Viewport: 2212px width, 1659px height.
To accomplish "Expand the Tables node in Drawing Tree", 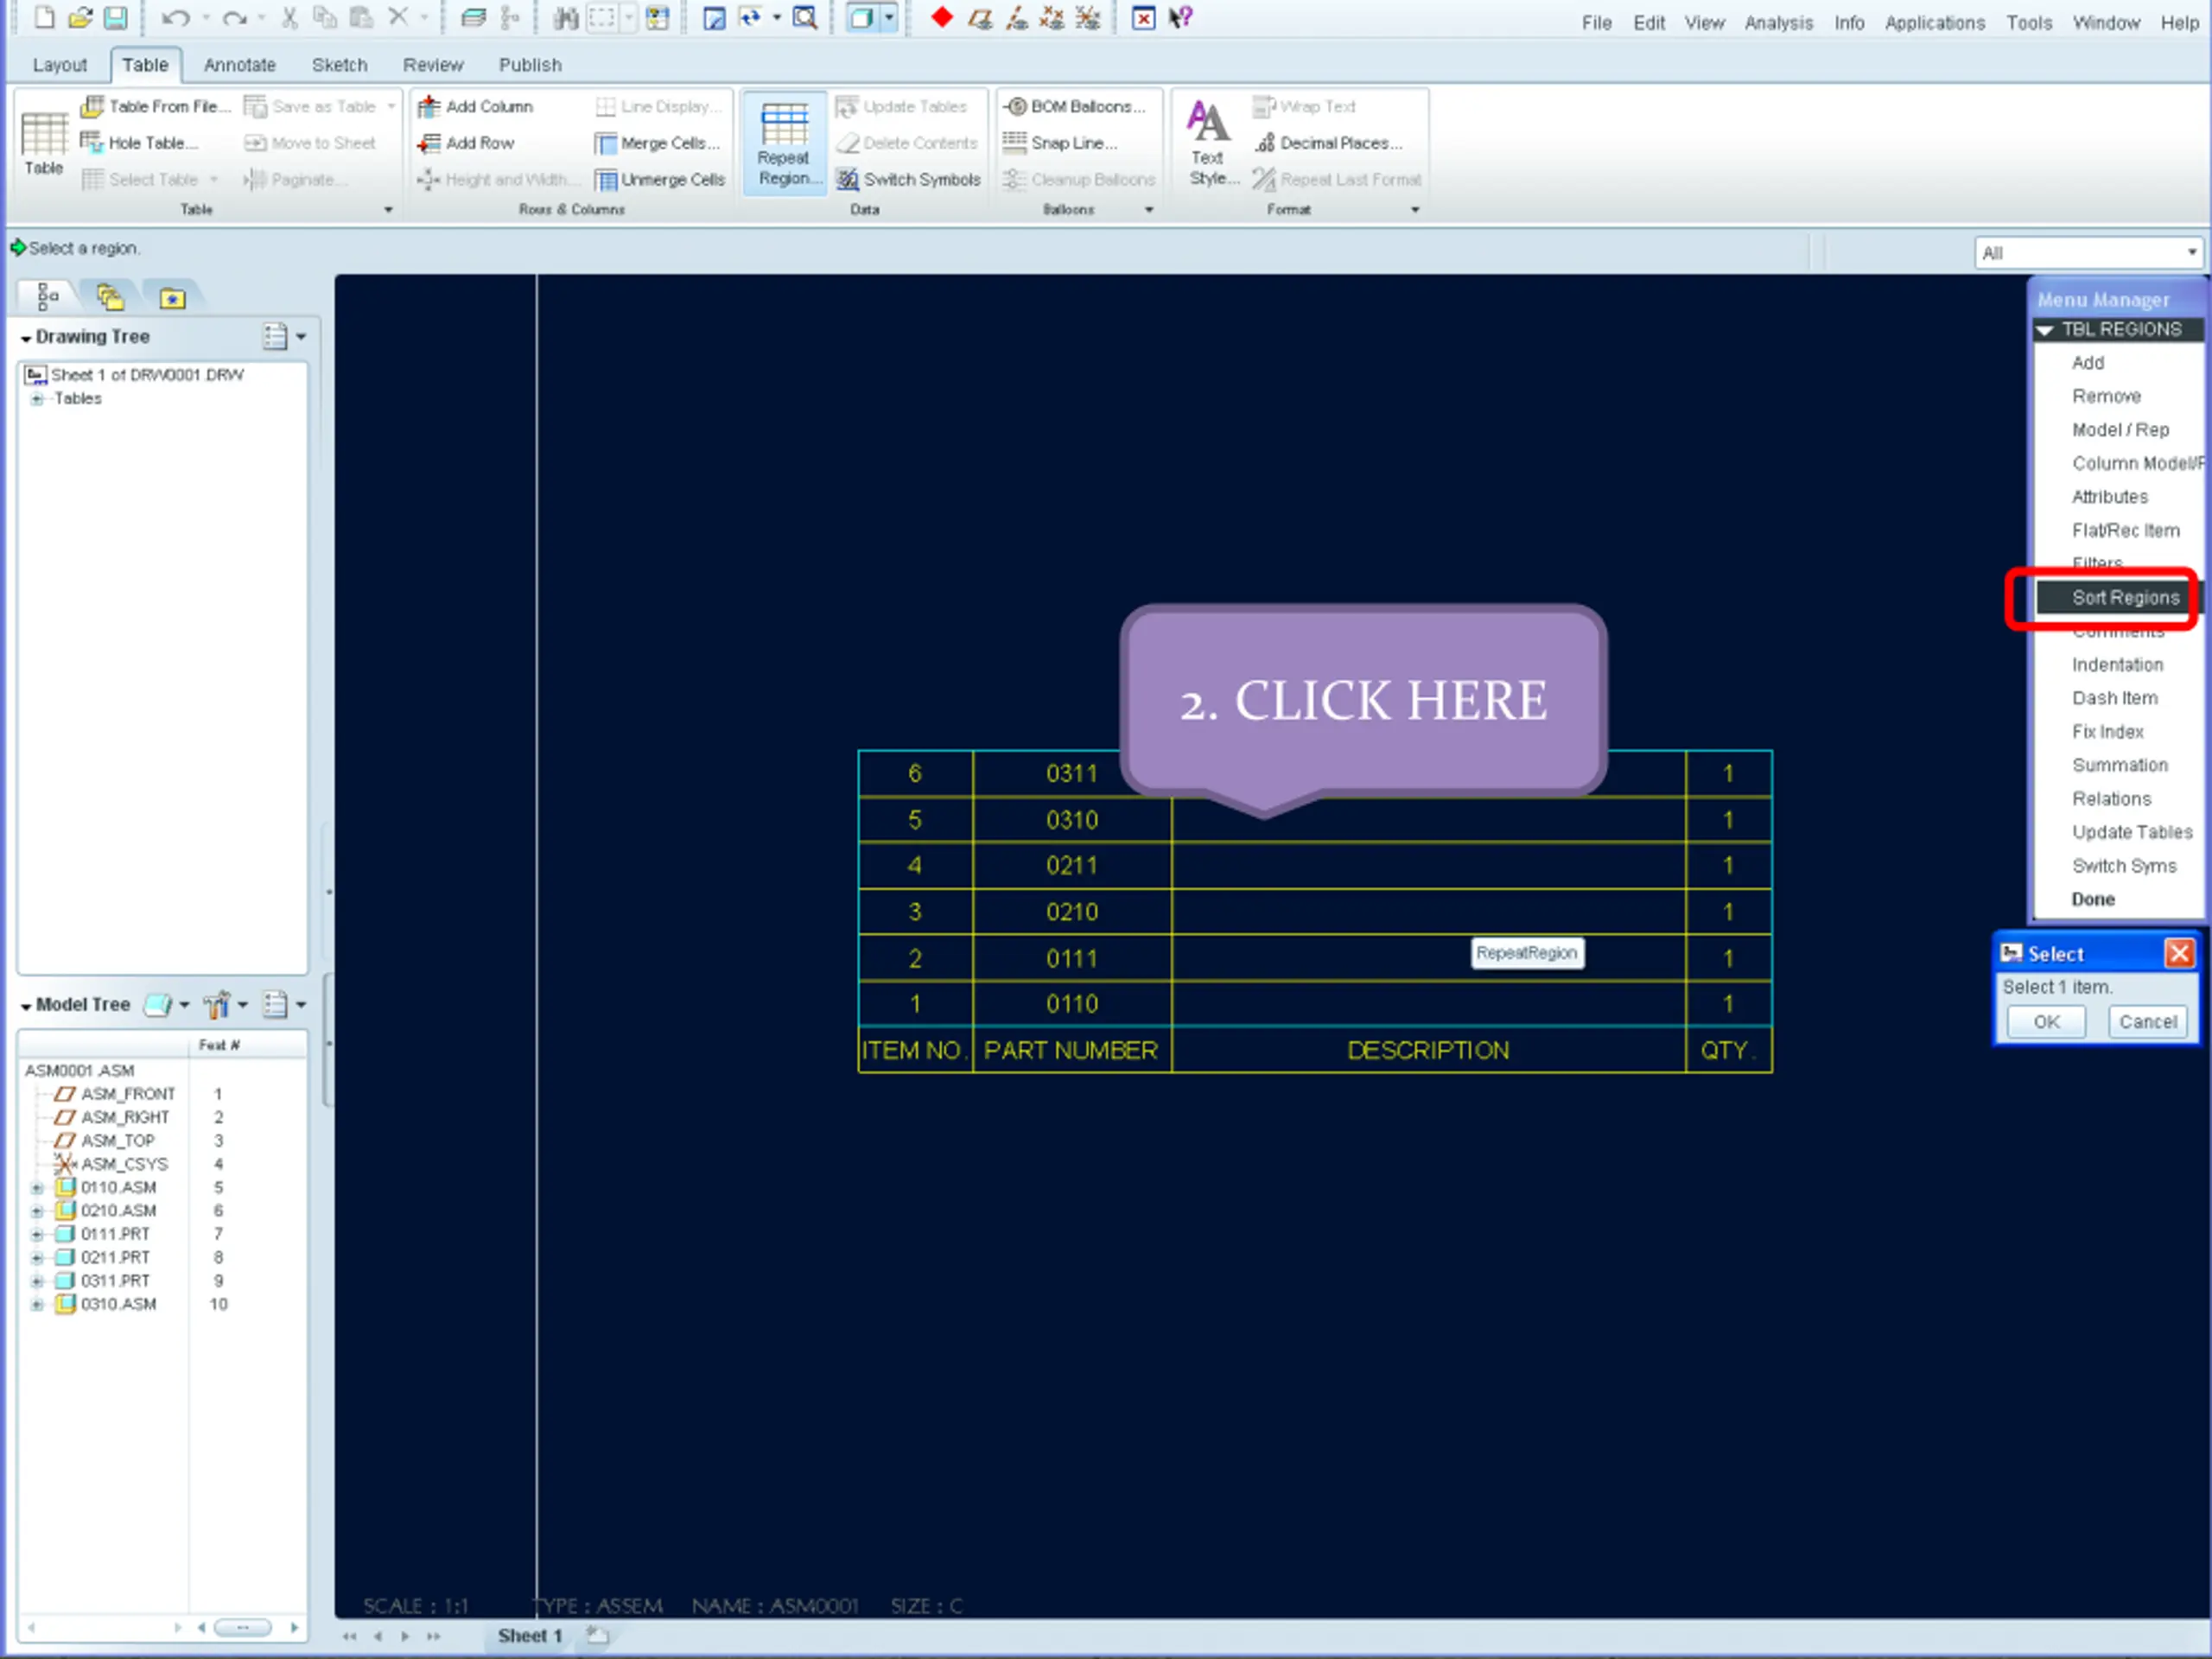I will [x=37, y=399].
